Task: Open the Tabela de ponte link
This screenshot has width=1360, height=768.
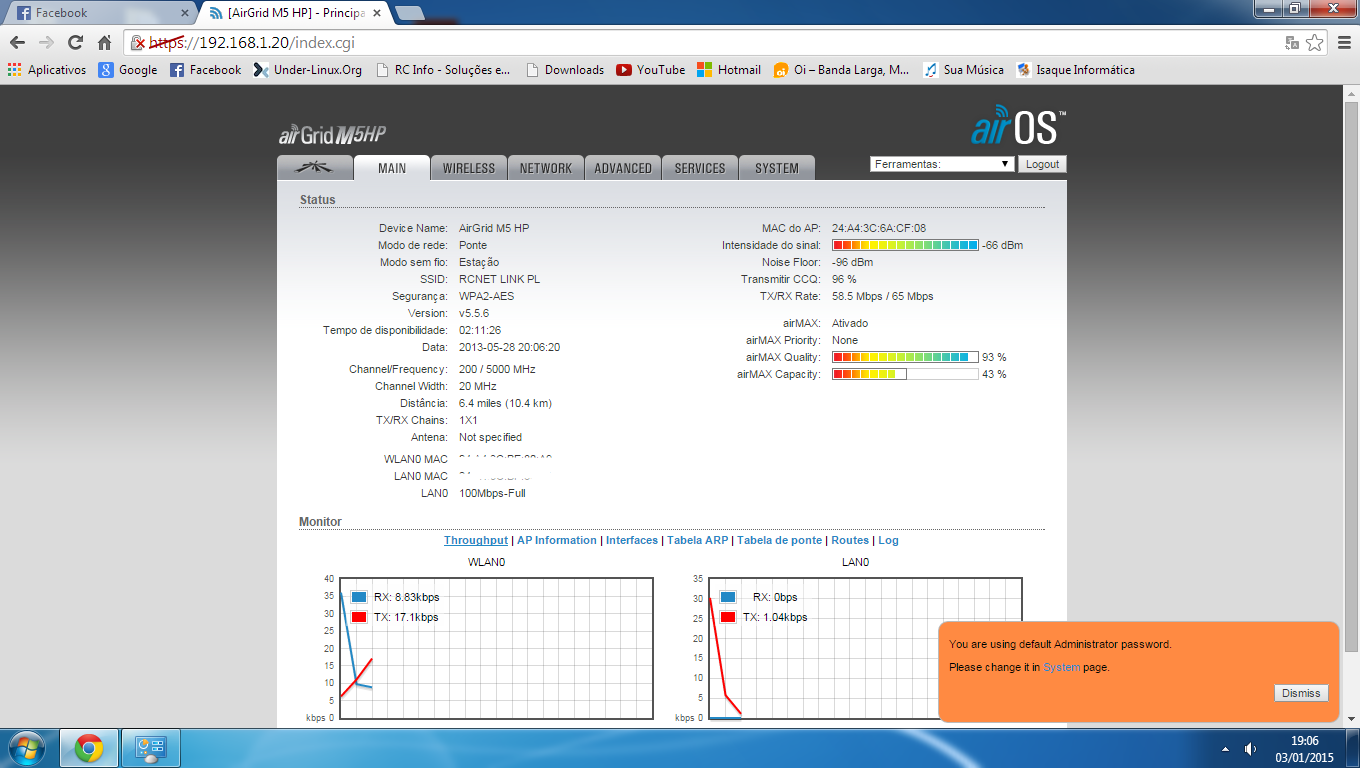Action: coord(779,540)
